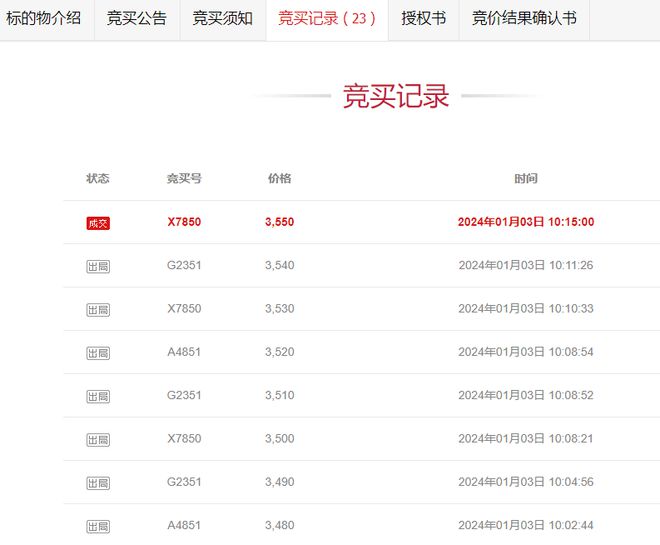Click the time 2024年01月03日 10:02:44
The image size is (660, 545).
[526, 525]
